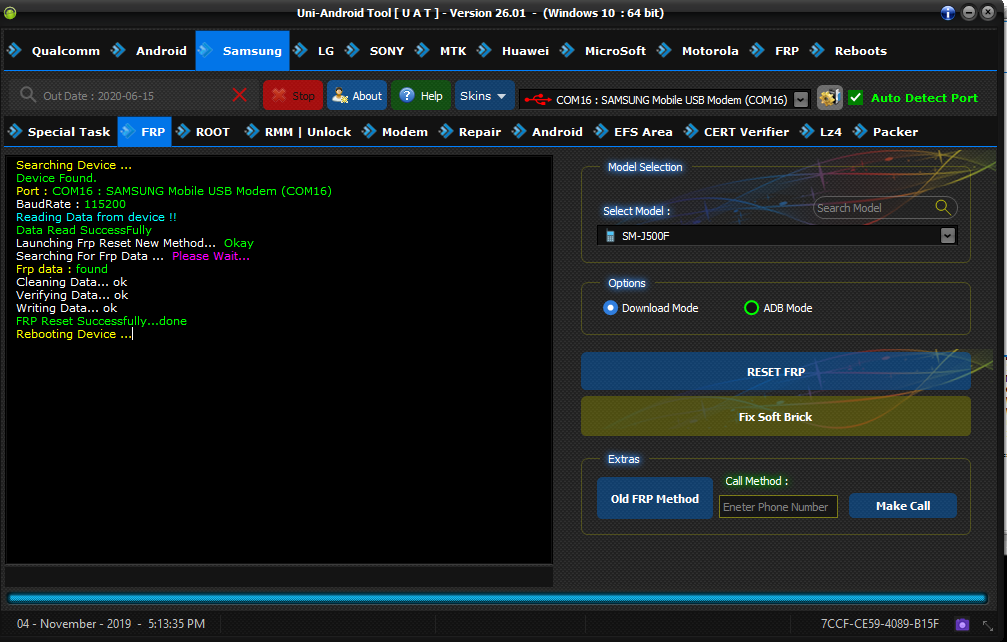The image size is (1007, 642).
Task: Click the green app logo icon
Action: tap(10, 13)
